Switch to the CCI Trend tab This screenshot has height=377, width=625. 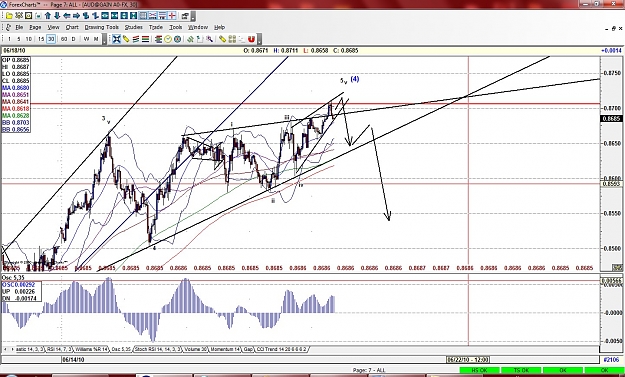[x=281, y=349]
